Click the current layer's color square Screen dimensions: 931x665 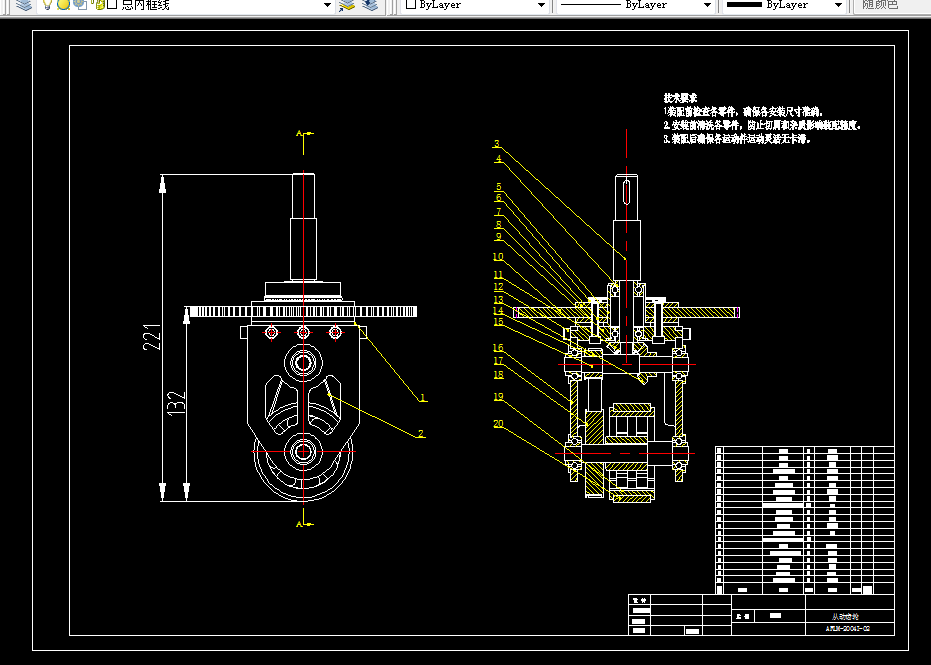pos(112,5)
